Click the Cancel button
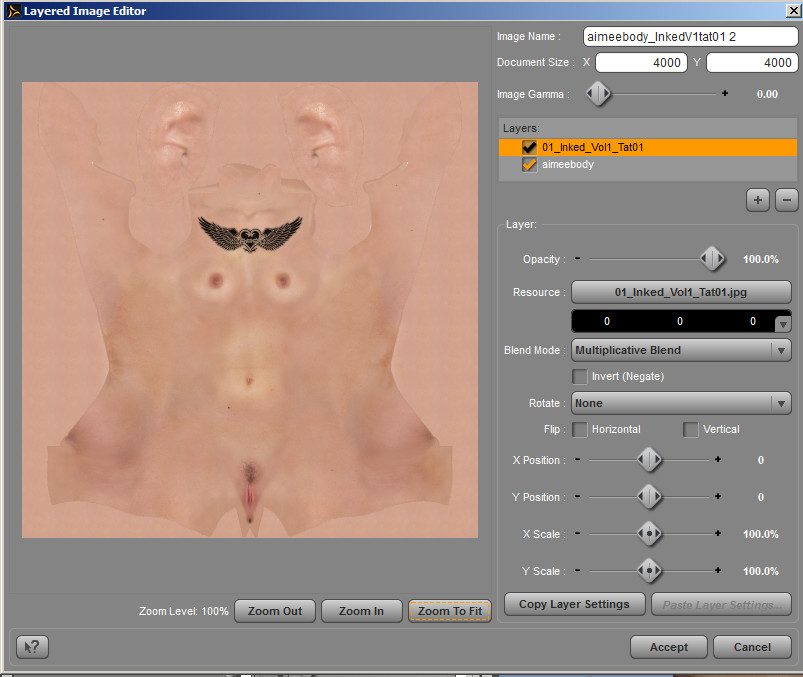This screenshot has width=803, height=677. [752, 647]
